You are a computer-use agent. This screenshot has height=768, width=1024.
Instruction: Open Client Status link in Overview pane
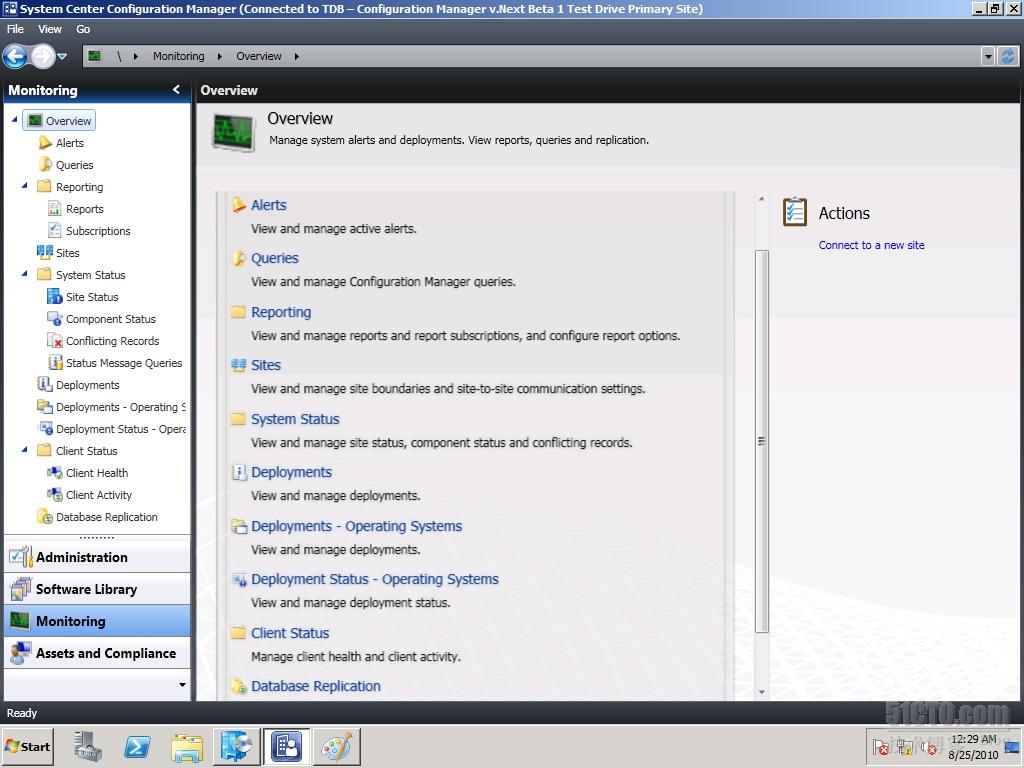(290, 633)
